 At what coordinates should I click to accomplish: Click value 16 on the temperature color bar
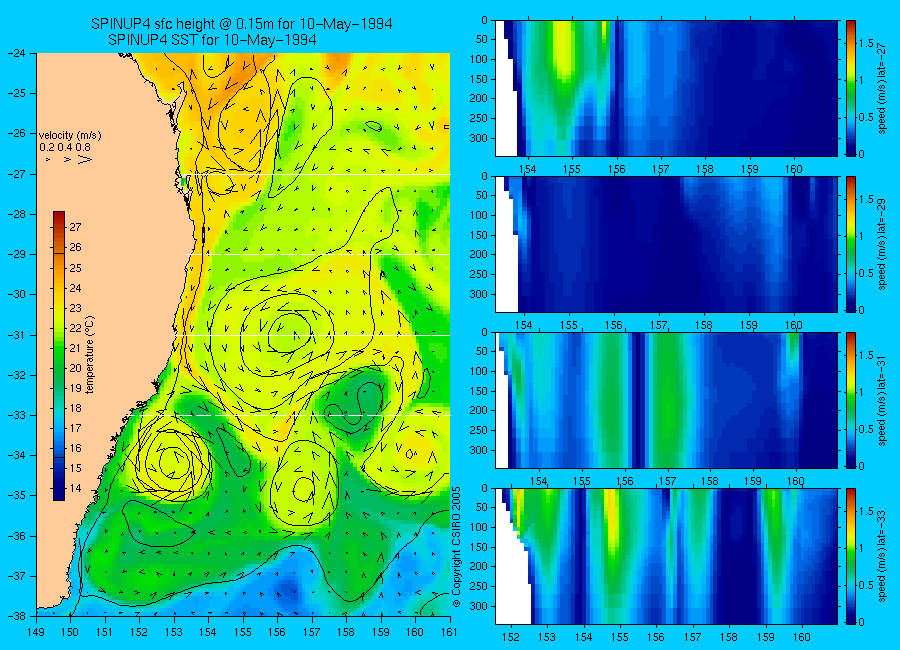pos(75,448)
